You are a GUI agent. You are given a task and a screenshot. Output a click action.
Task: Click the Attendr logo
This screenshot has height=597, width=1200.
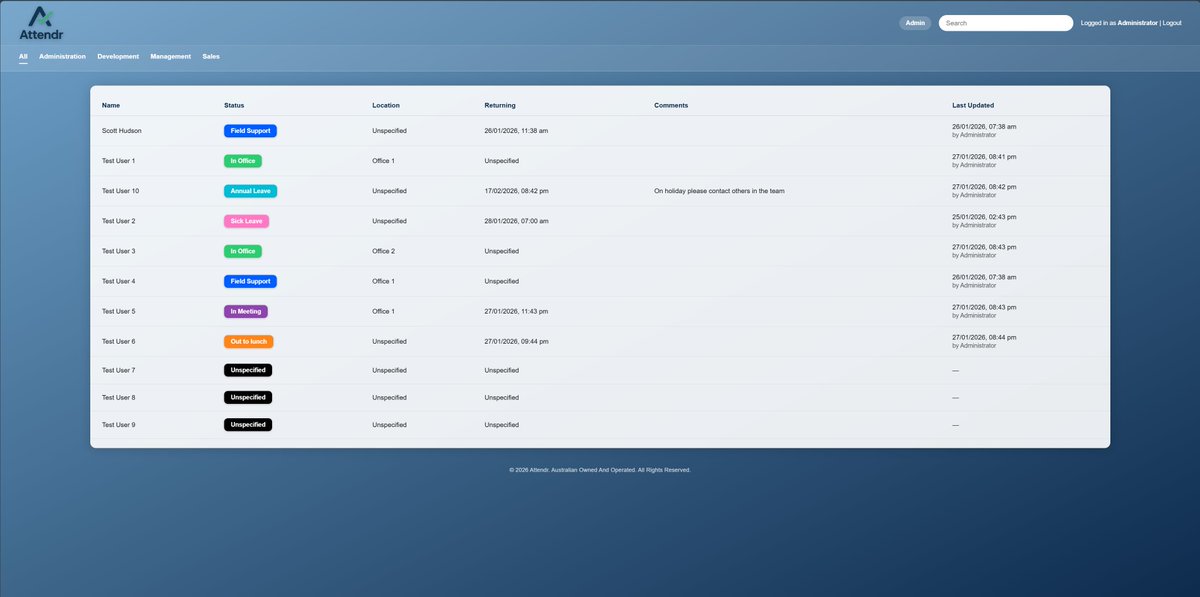[x=41, y=22]
